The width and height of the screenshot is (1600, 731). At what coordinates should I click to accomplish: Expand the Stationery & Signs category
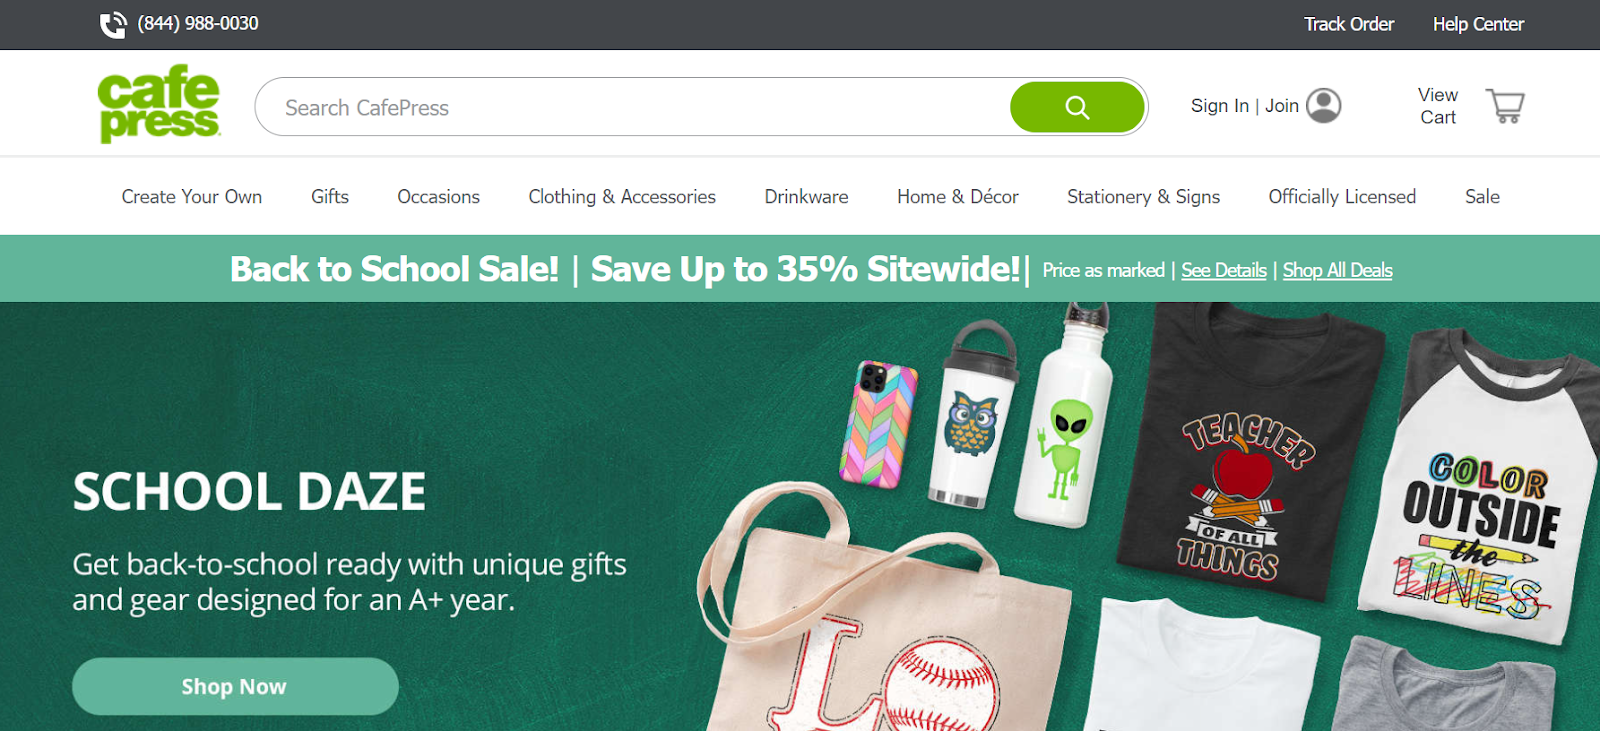(1144, 197)
